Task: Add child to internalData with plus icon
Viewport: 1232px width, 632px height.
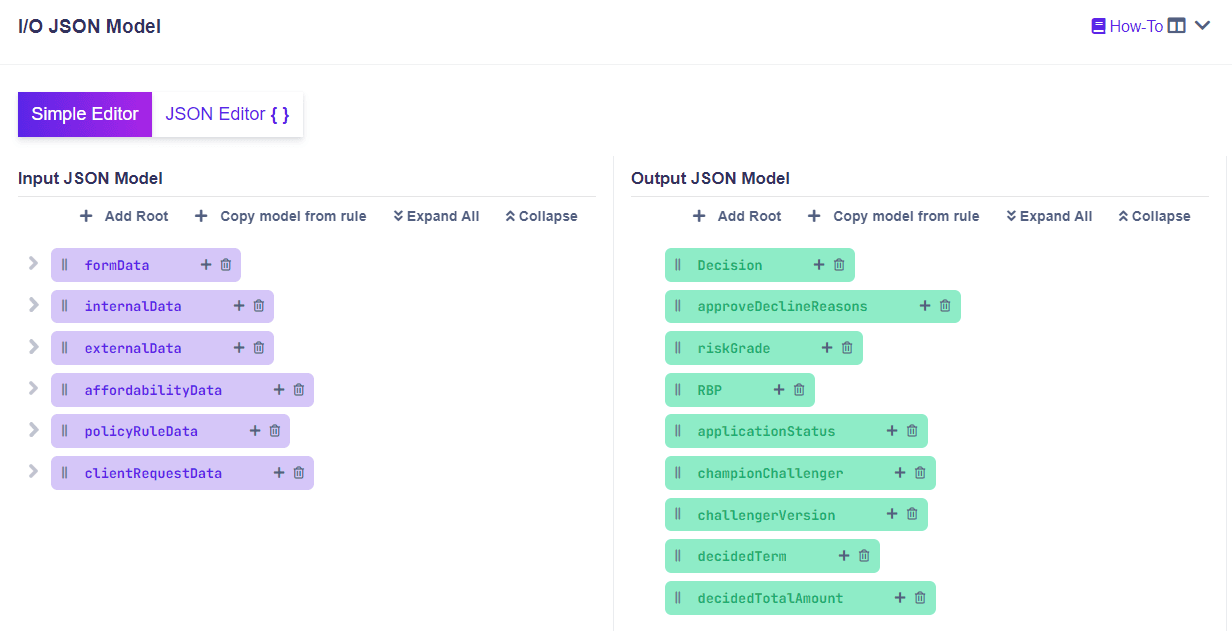Action: pos(239,306)
